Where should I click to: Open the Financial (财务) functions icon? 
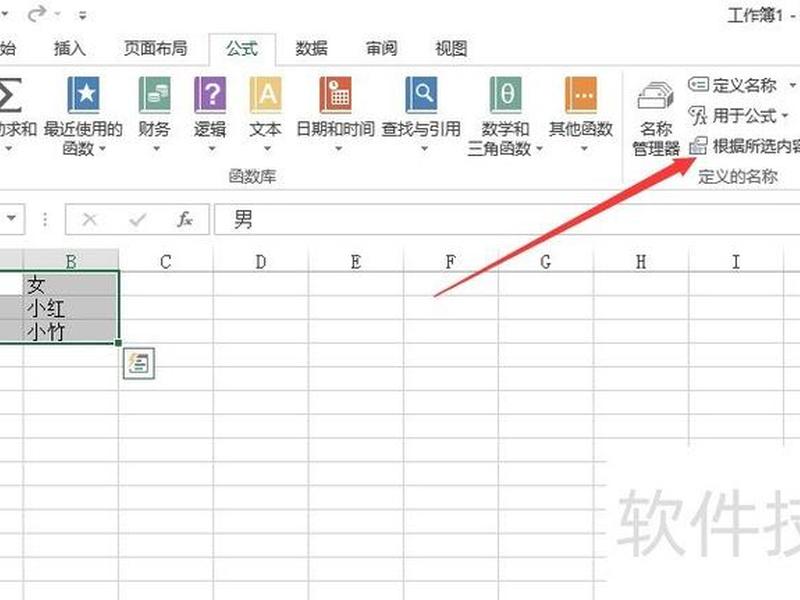tap(154, 95)
